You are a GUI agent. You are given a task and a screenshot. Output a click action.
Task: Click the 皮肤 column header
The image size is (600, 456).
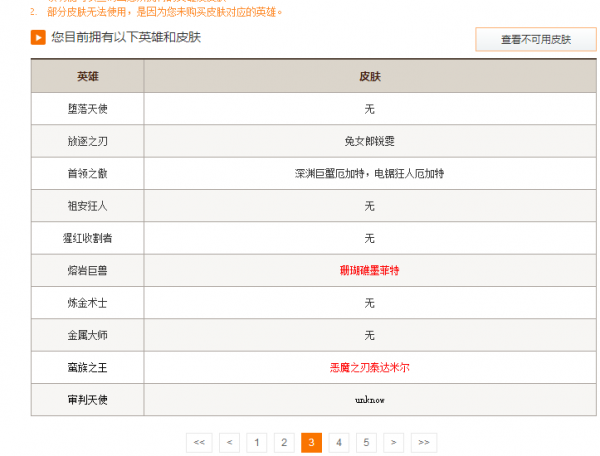pyautogui.click(x=370, y=77)
